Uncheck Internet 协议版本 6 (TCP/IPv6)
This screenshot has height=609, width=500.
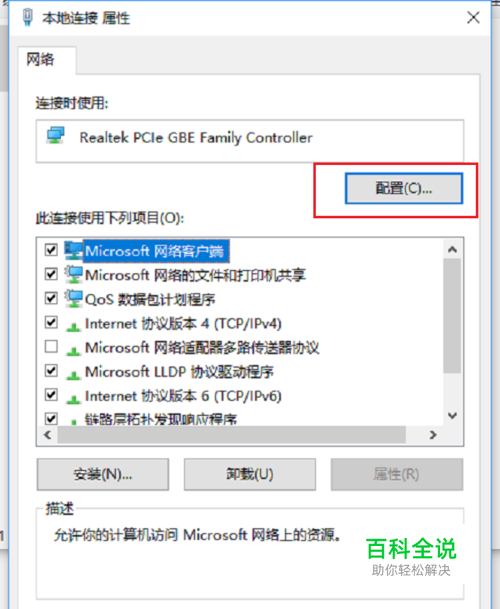[x=51, y=395]
